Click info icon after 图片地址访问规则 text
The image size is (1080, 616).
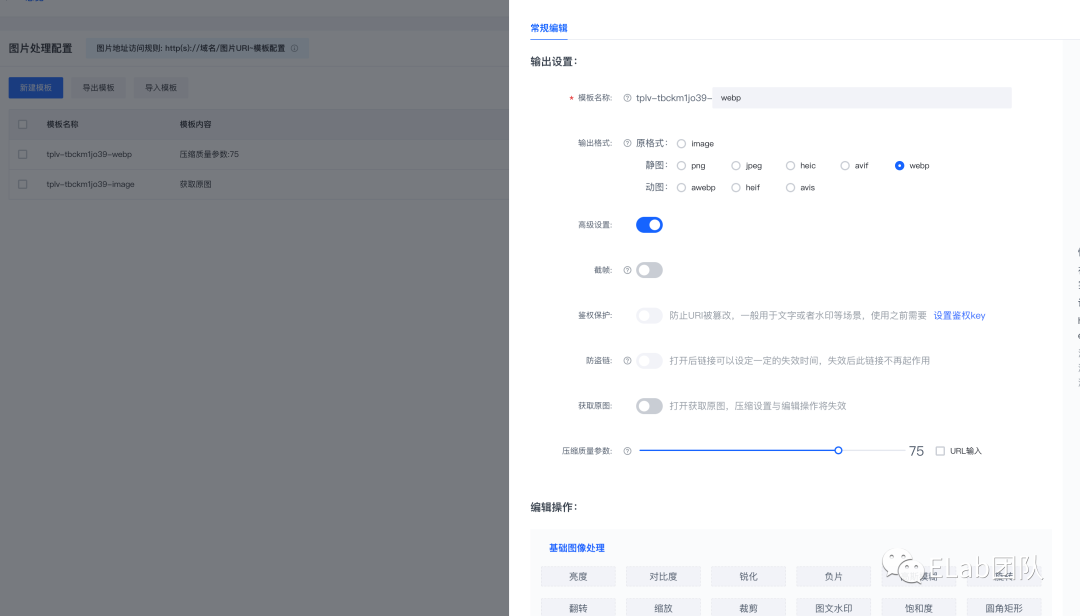(x=295, y=48)
